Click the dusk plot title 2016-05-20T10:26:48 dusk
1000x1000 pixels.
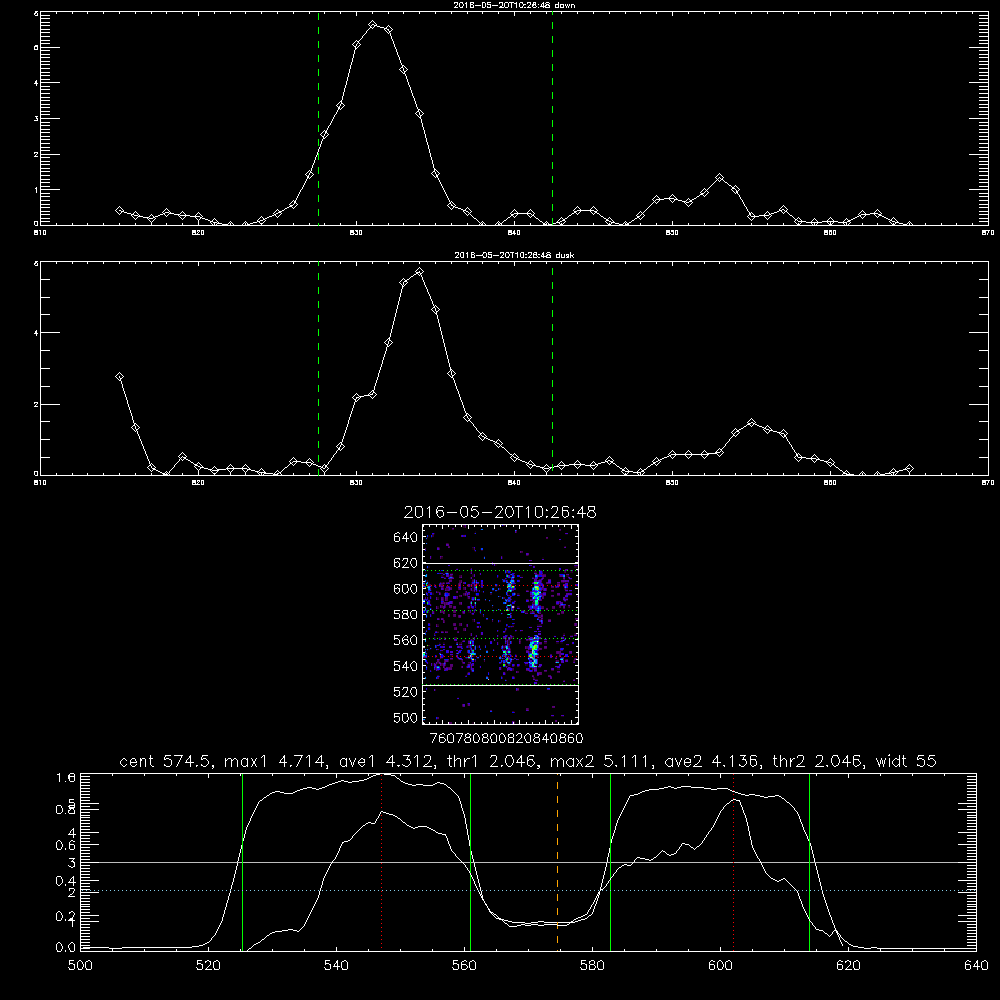(514, 255)
